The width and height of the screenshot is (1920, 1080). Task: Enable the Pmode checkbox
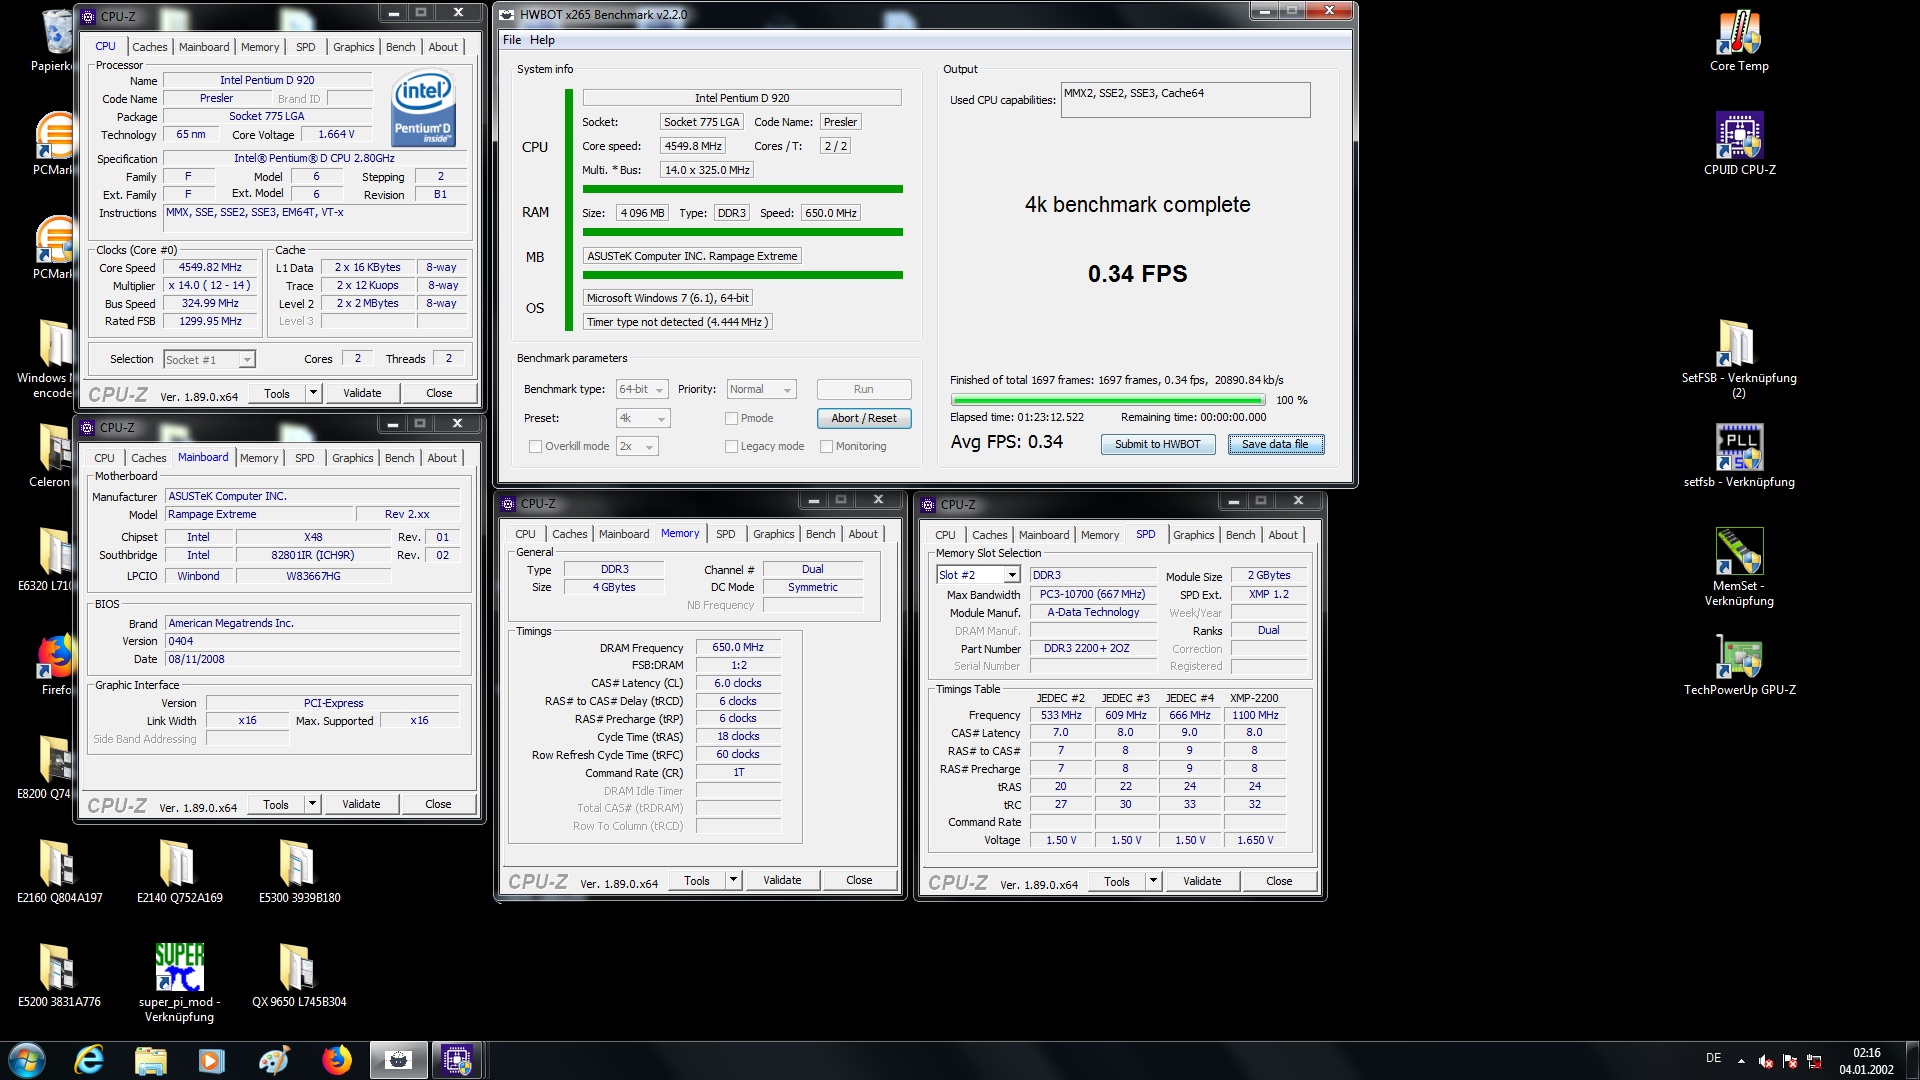[731, 419]
